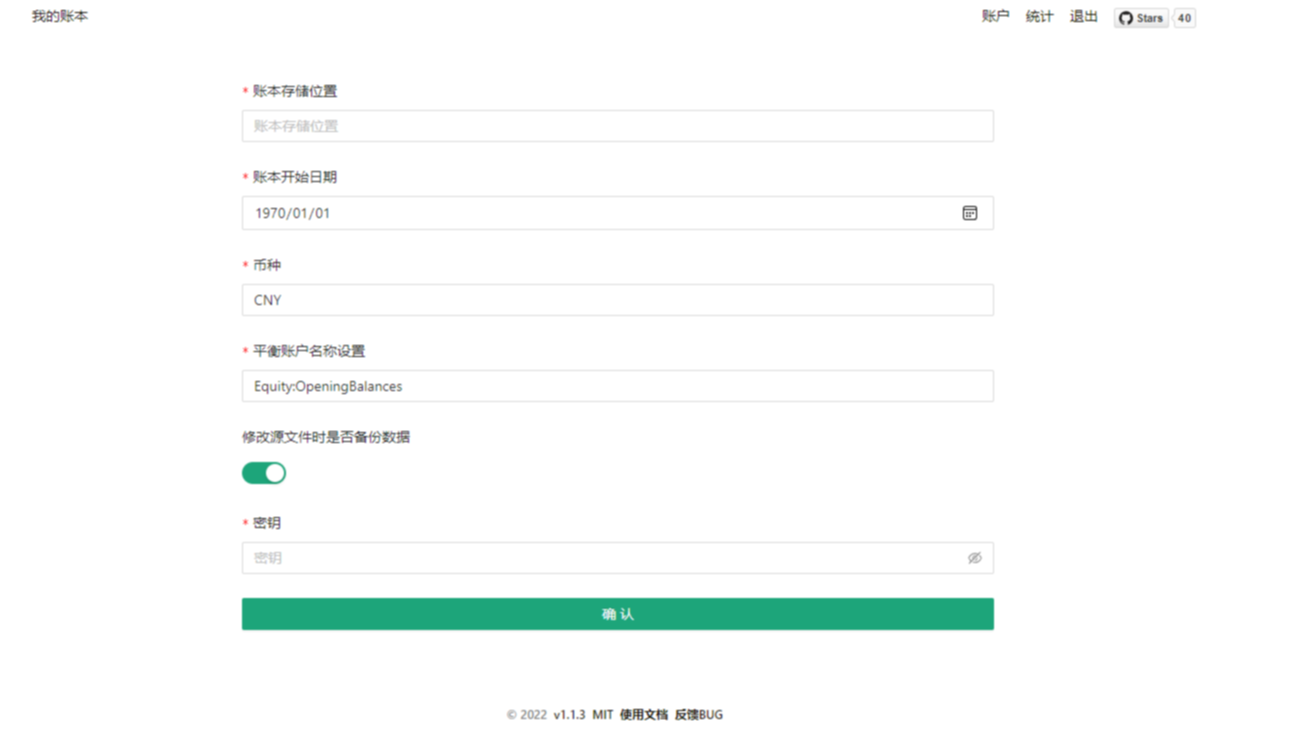Focus the Equity:OpeningBalances input field

coord(618,386)
